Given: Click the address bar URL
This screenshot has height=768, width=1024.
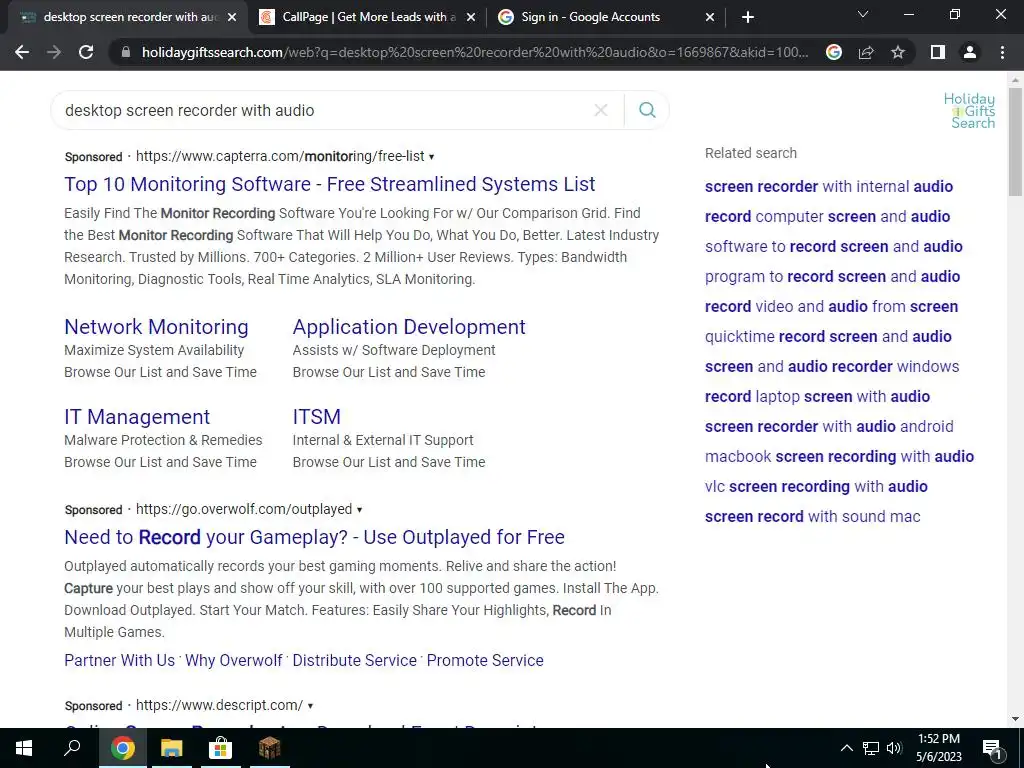Looking at the screenshot, I should [475, 52].
